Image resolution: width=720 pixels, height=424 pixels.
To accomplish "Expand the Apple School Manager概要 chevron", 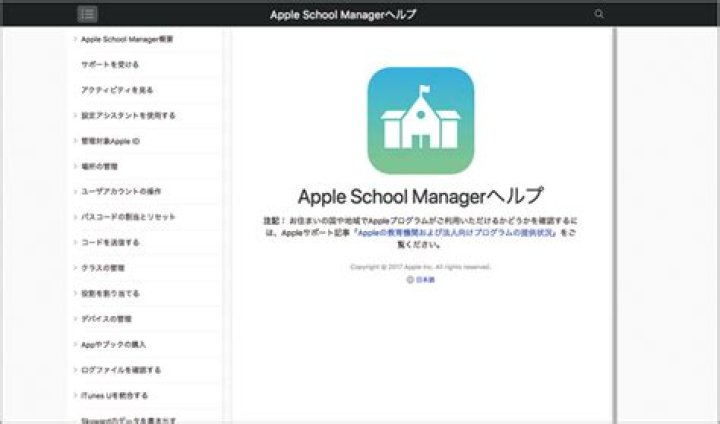I will pyautogui.click(x=75, y=39).
